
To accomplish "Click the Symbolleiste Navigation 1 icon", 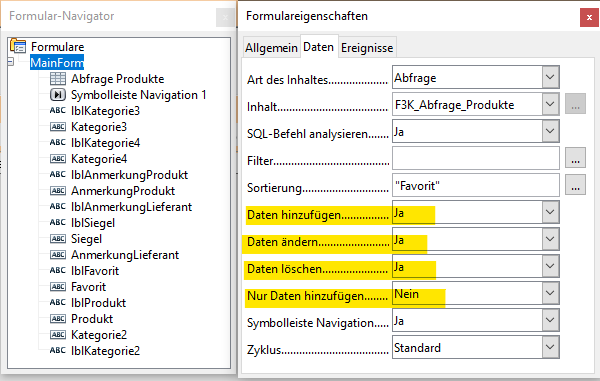I will 58,94.
